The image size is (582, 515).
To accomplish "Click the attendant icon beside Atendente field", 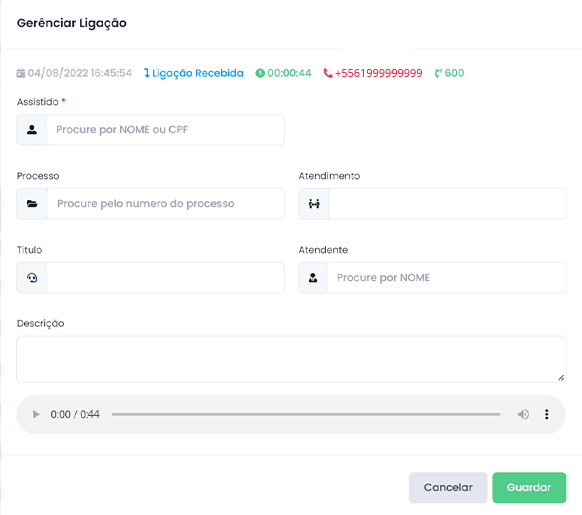I will 313,278.
